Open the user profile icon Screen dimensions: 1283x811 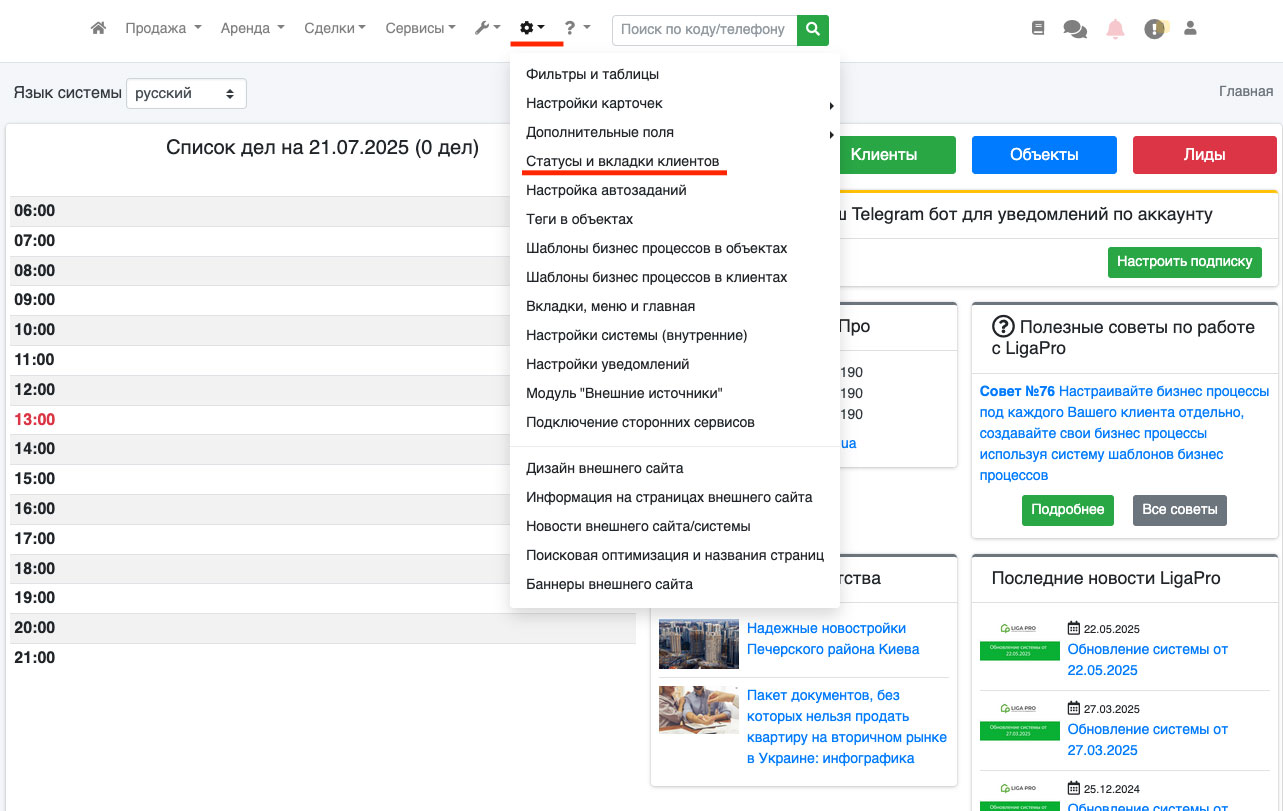1190,29
